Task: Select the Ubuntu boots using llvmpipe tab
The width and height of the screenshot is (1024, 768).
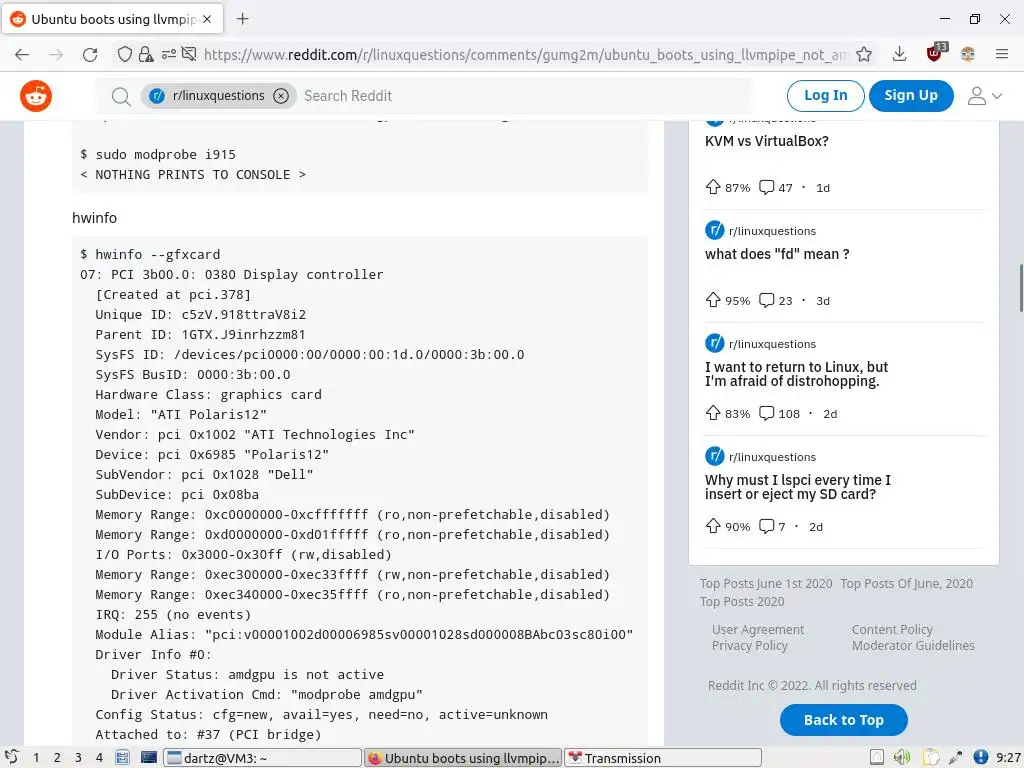Action: [x=112, y=19]
